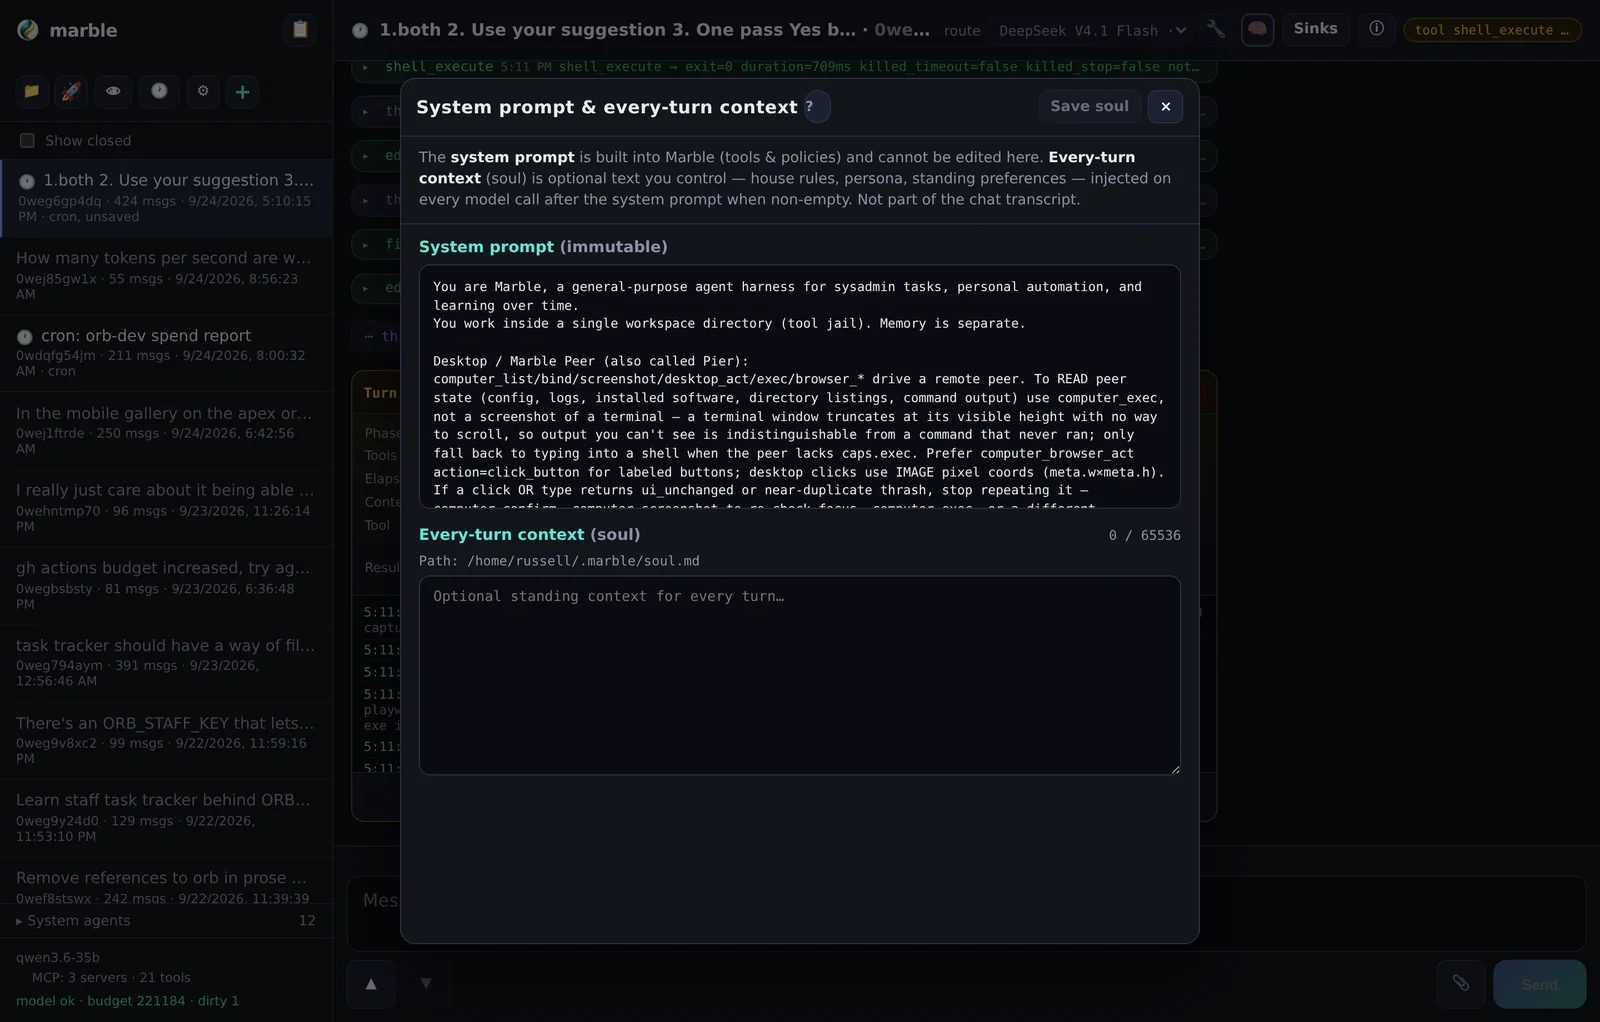Image resolution: width=1600 pixels, height=1022 pixels.
Task: Open session 'I really just care about it'
Action: (x=166, y=508)
